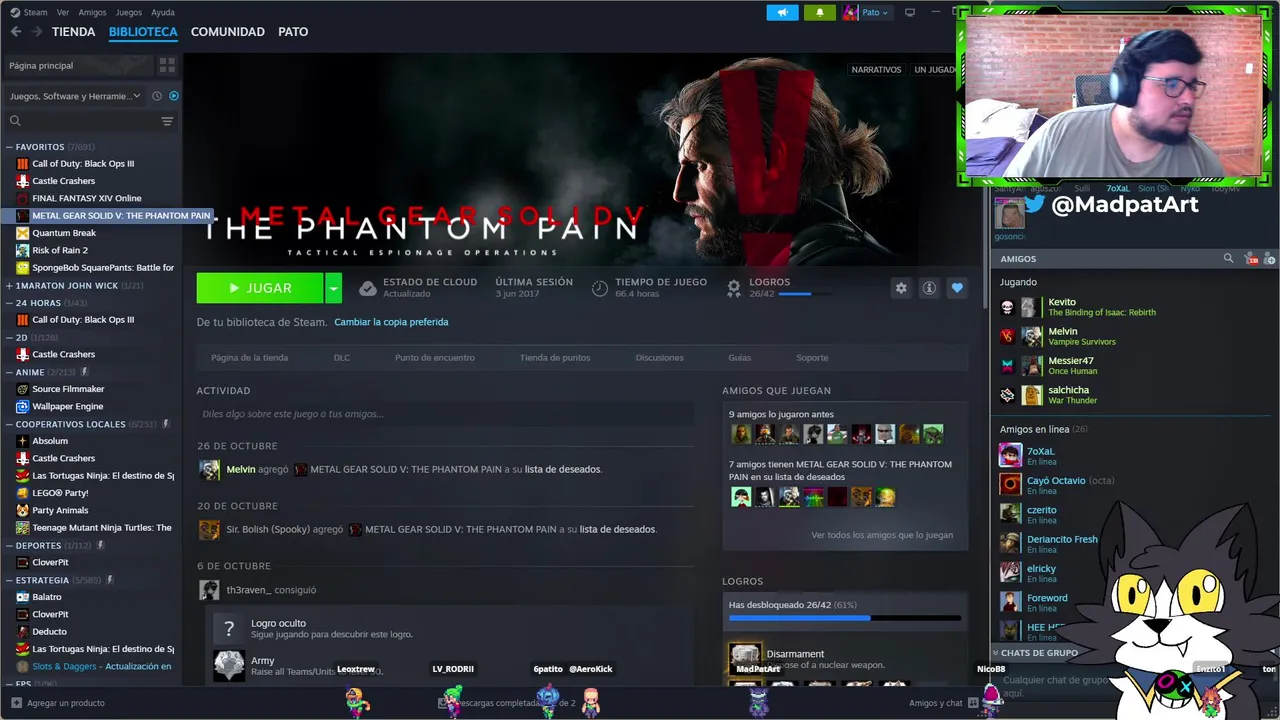Open Juegos, Software y Herramientas dropdown

(75, 96)
